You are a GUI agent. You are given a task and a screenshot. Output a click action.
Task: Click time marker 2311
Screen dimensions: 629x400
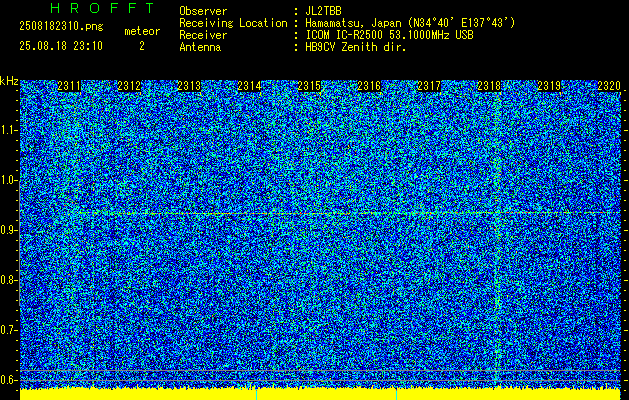[69, 86]
